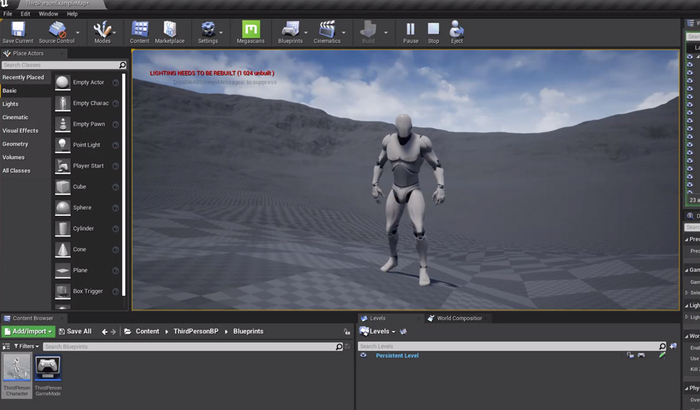Open the Content browser toolbar icon
Image resolution: width=700 pixels, height=410 pixels.
140,31
